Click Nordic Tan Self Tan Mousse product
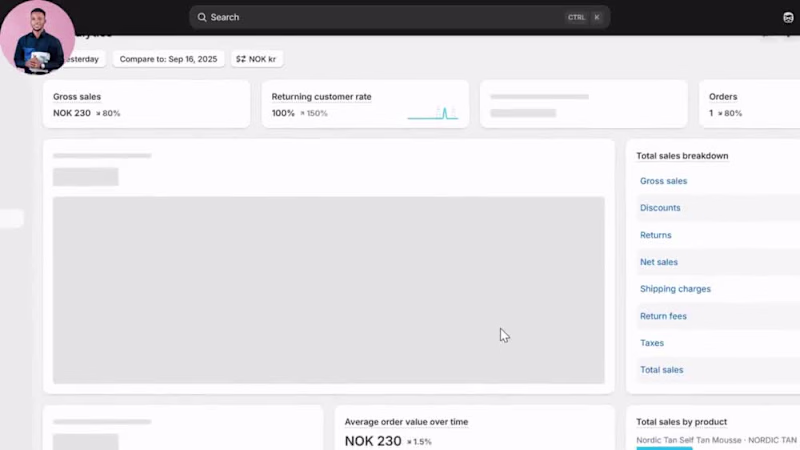This screenshot has height=450, width=800. [716, 440]
